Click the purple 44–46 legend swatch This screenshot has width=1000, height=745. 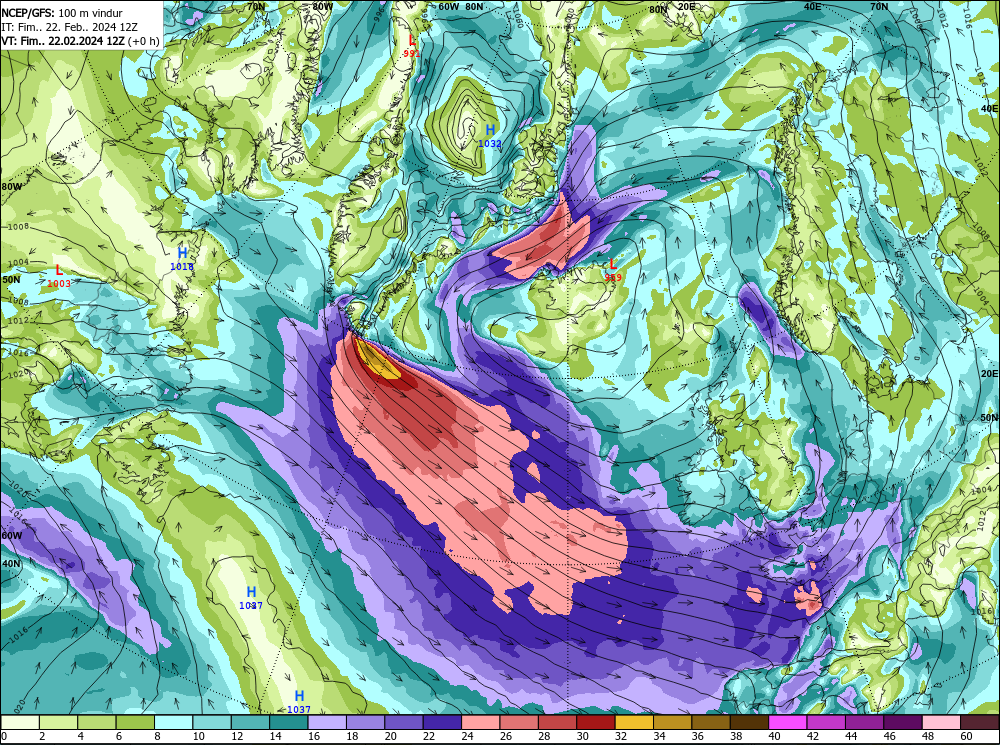pyautogui.click(x=864, y=722)
